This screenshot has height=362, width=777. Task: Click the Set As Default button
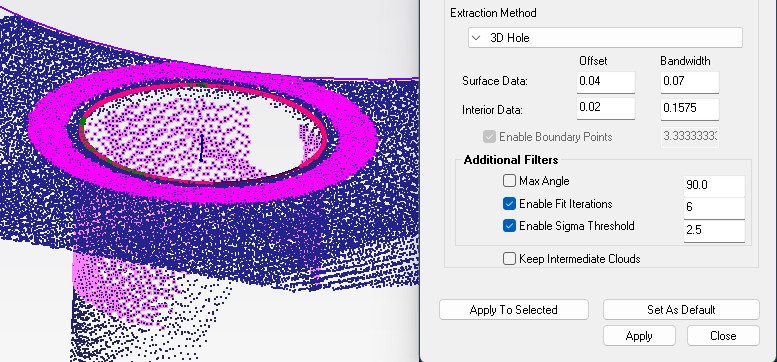[x=681, y=310]
